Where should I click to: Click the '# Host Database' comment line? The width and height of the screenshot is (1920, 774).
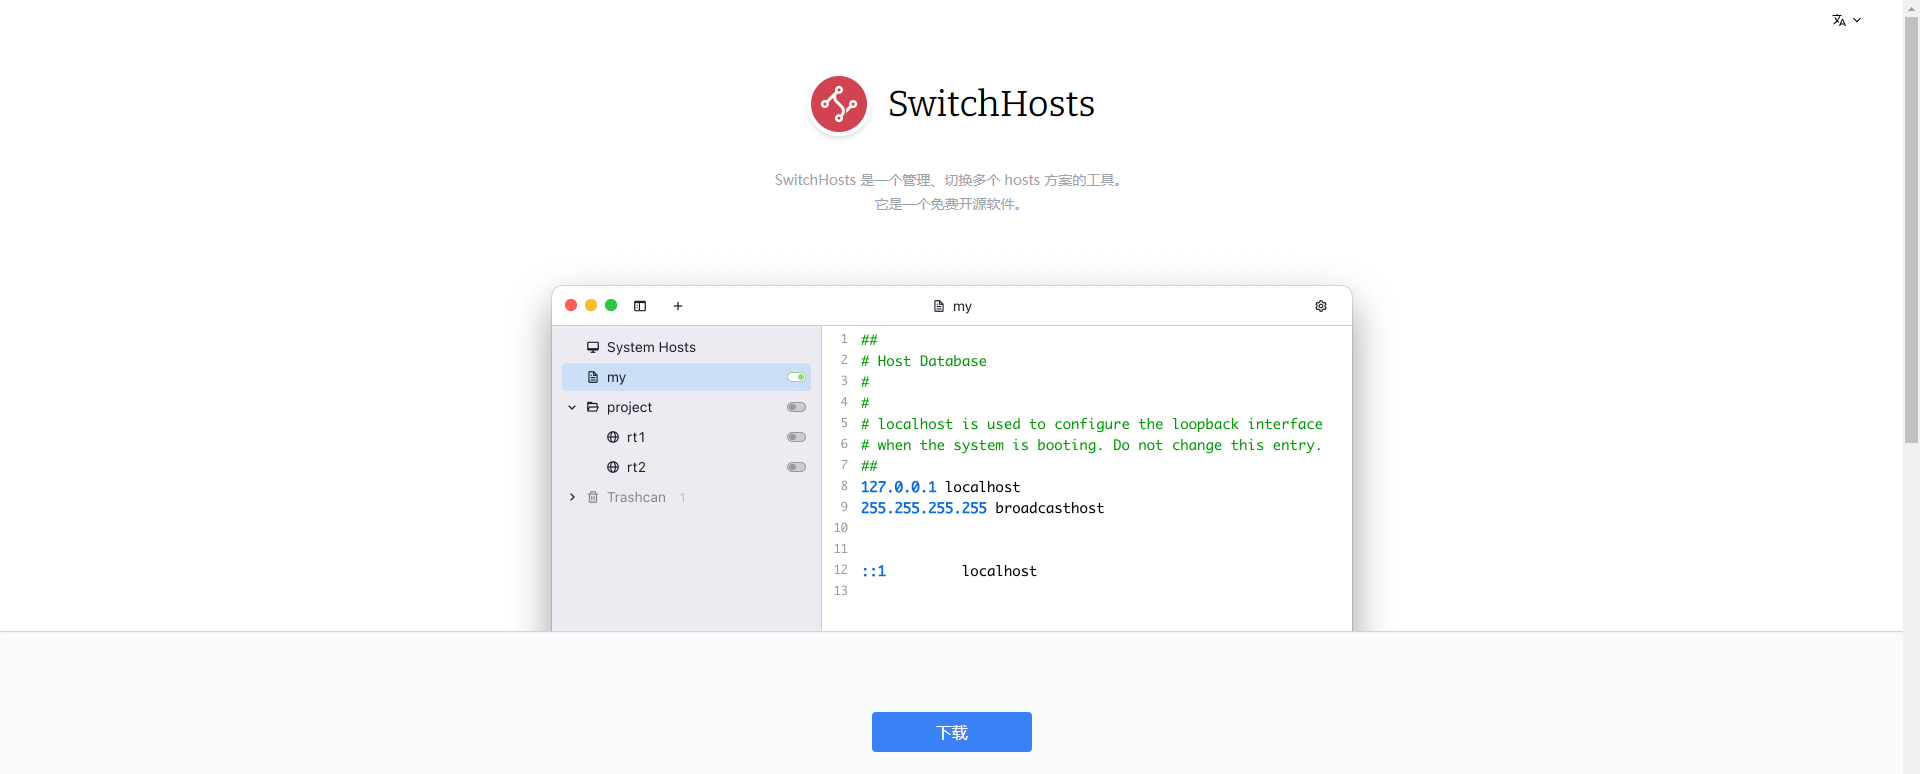point(924,361)
